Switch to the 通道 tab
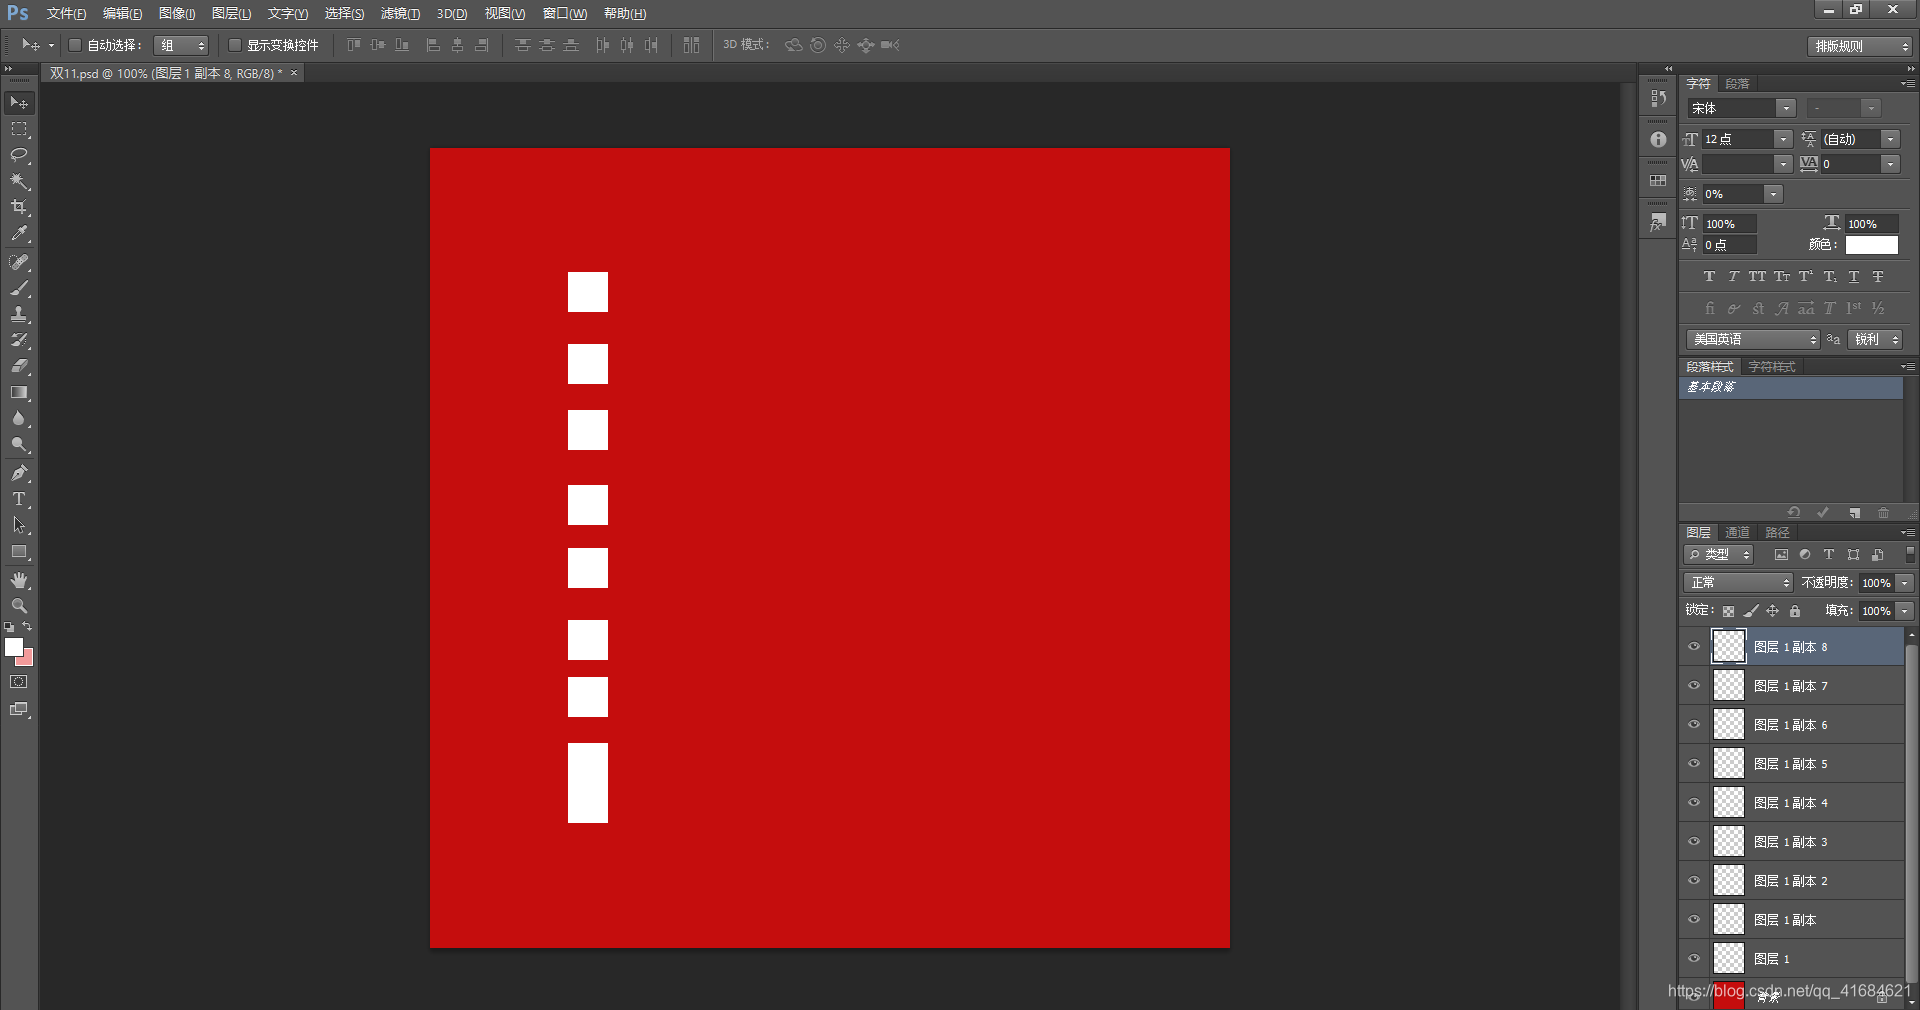Screen dimensions: 1920x1010 click(x=1738, y=533)
